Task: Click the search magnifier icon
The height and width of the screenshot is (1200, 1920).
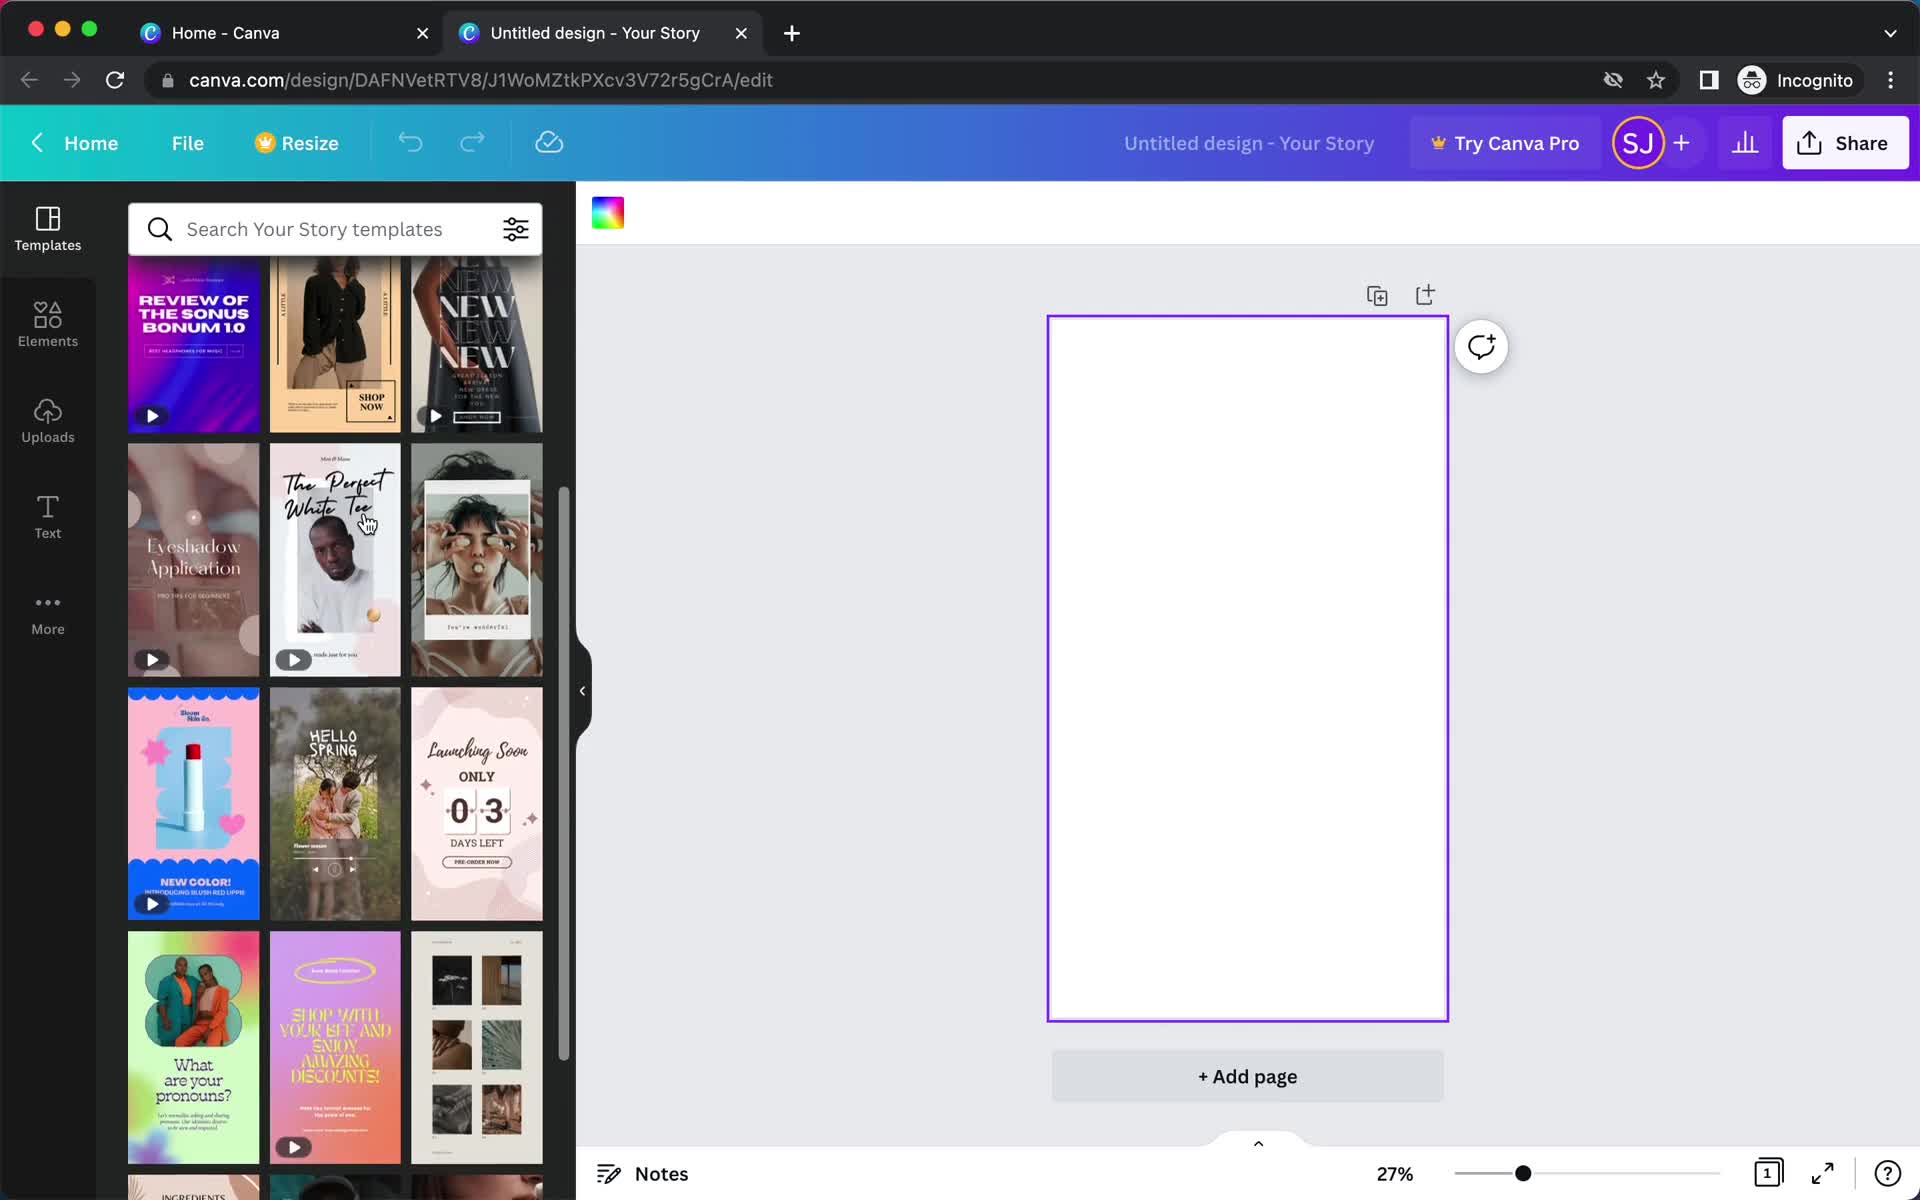Action: (160, 229)
